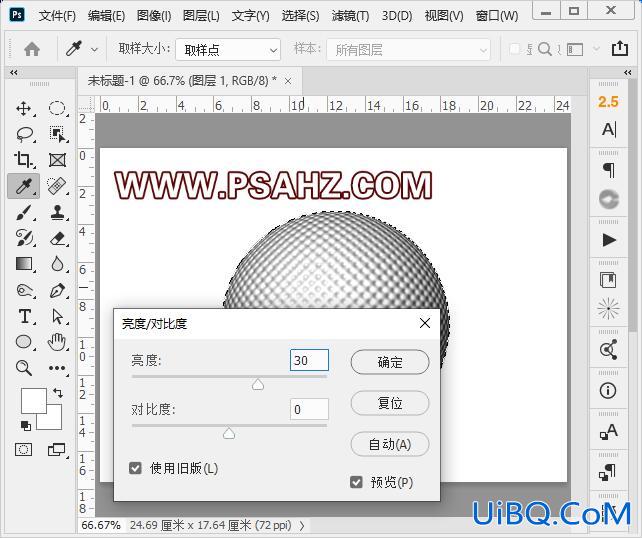Open the Share icon in options bar
The width and height of the screenshot is (642, 538).
620,49
